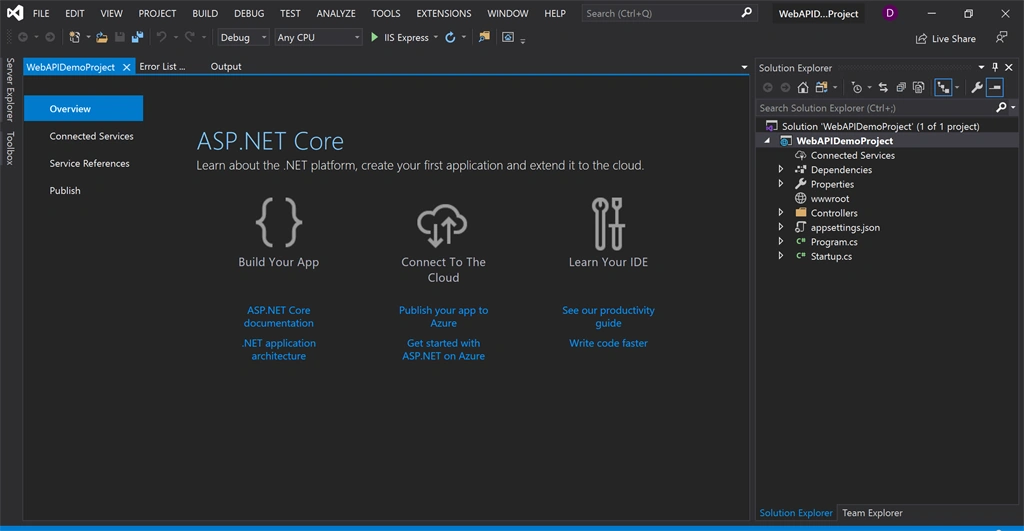Expand the Controllers folder
The height and width of the screenshot is (531, 1024).
point(780,212)
